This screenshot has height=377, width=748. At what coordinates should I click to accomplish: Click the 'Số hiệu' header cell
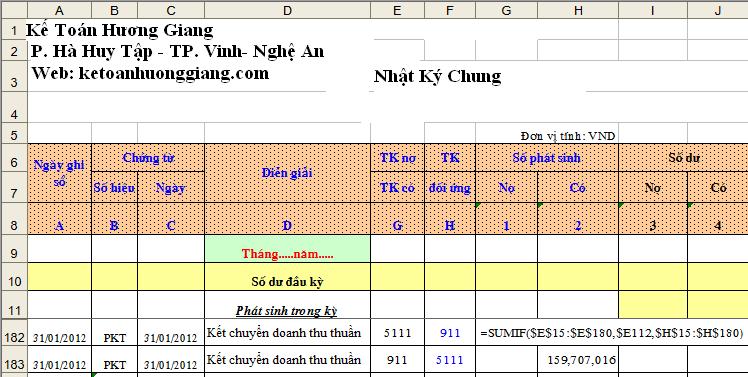pos(114,187)
